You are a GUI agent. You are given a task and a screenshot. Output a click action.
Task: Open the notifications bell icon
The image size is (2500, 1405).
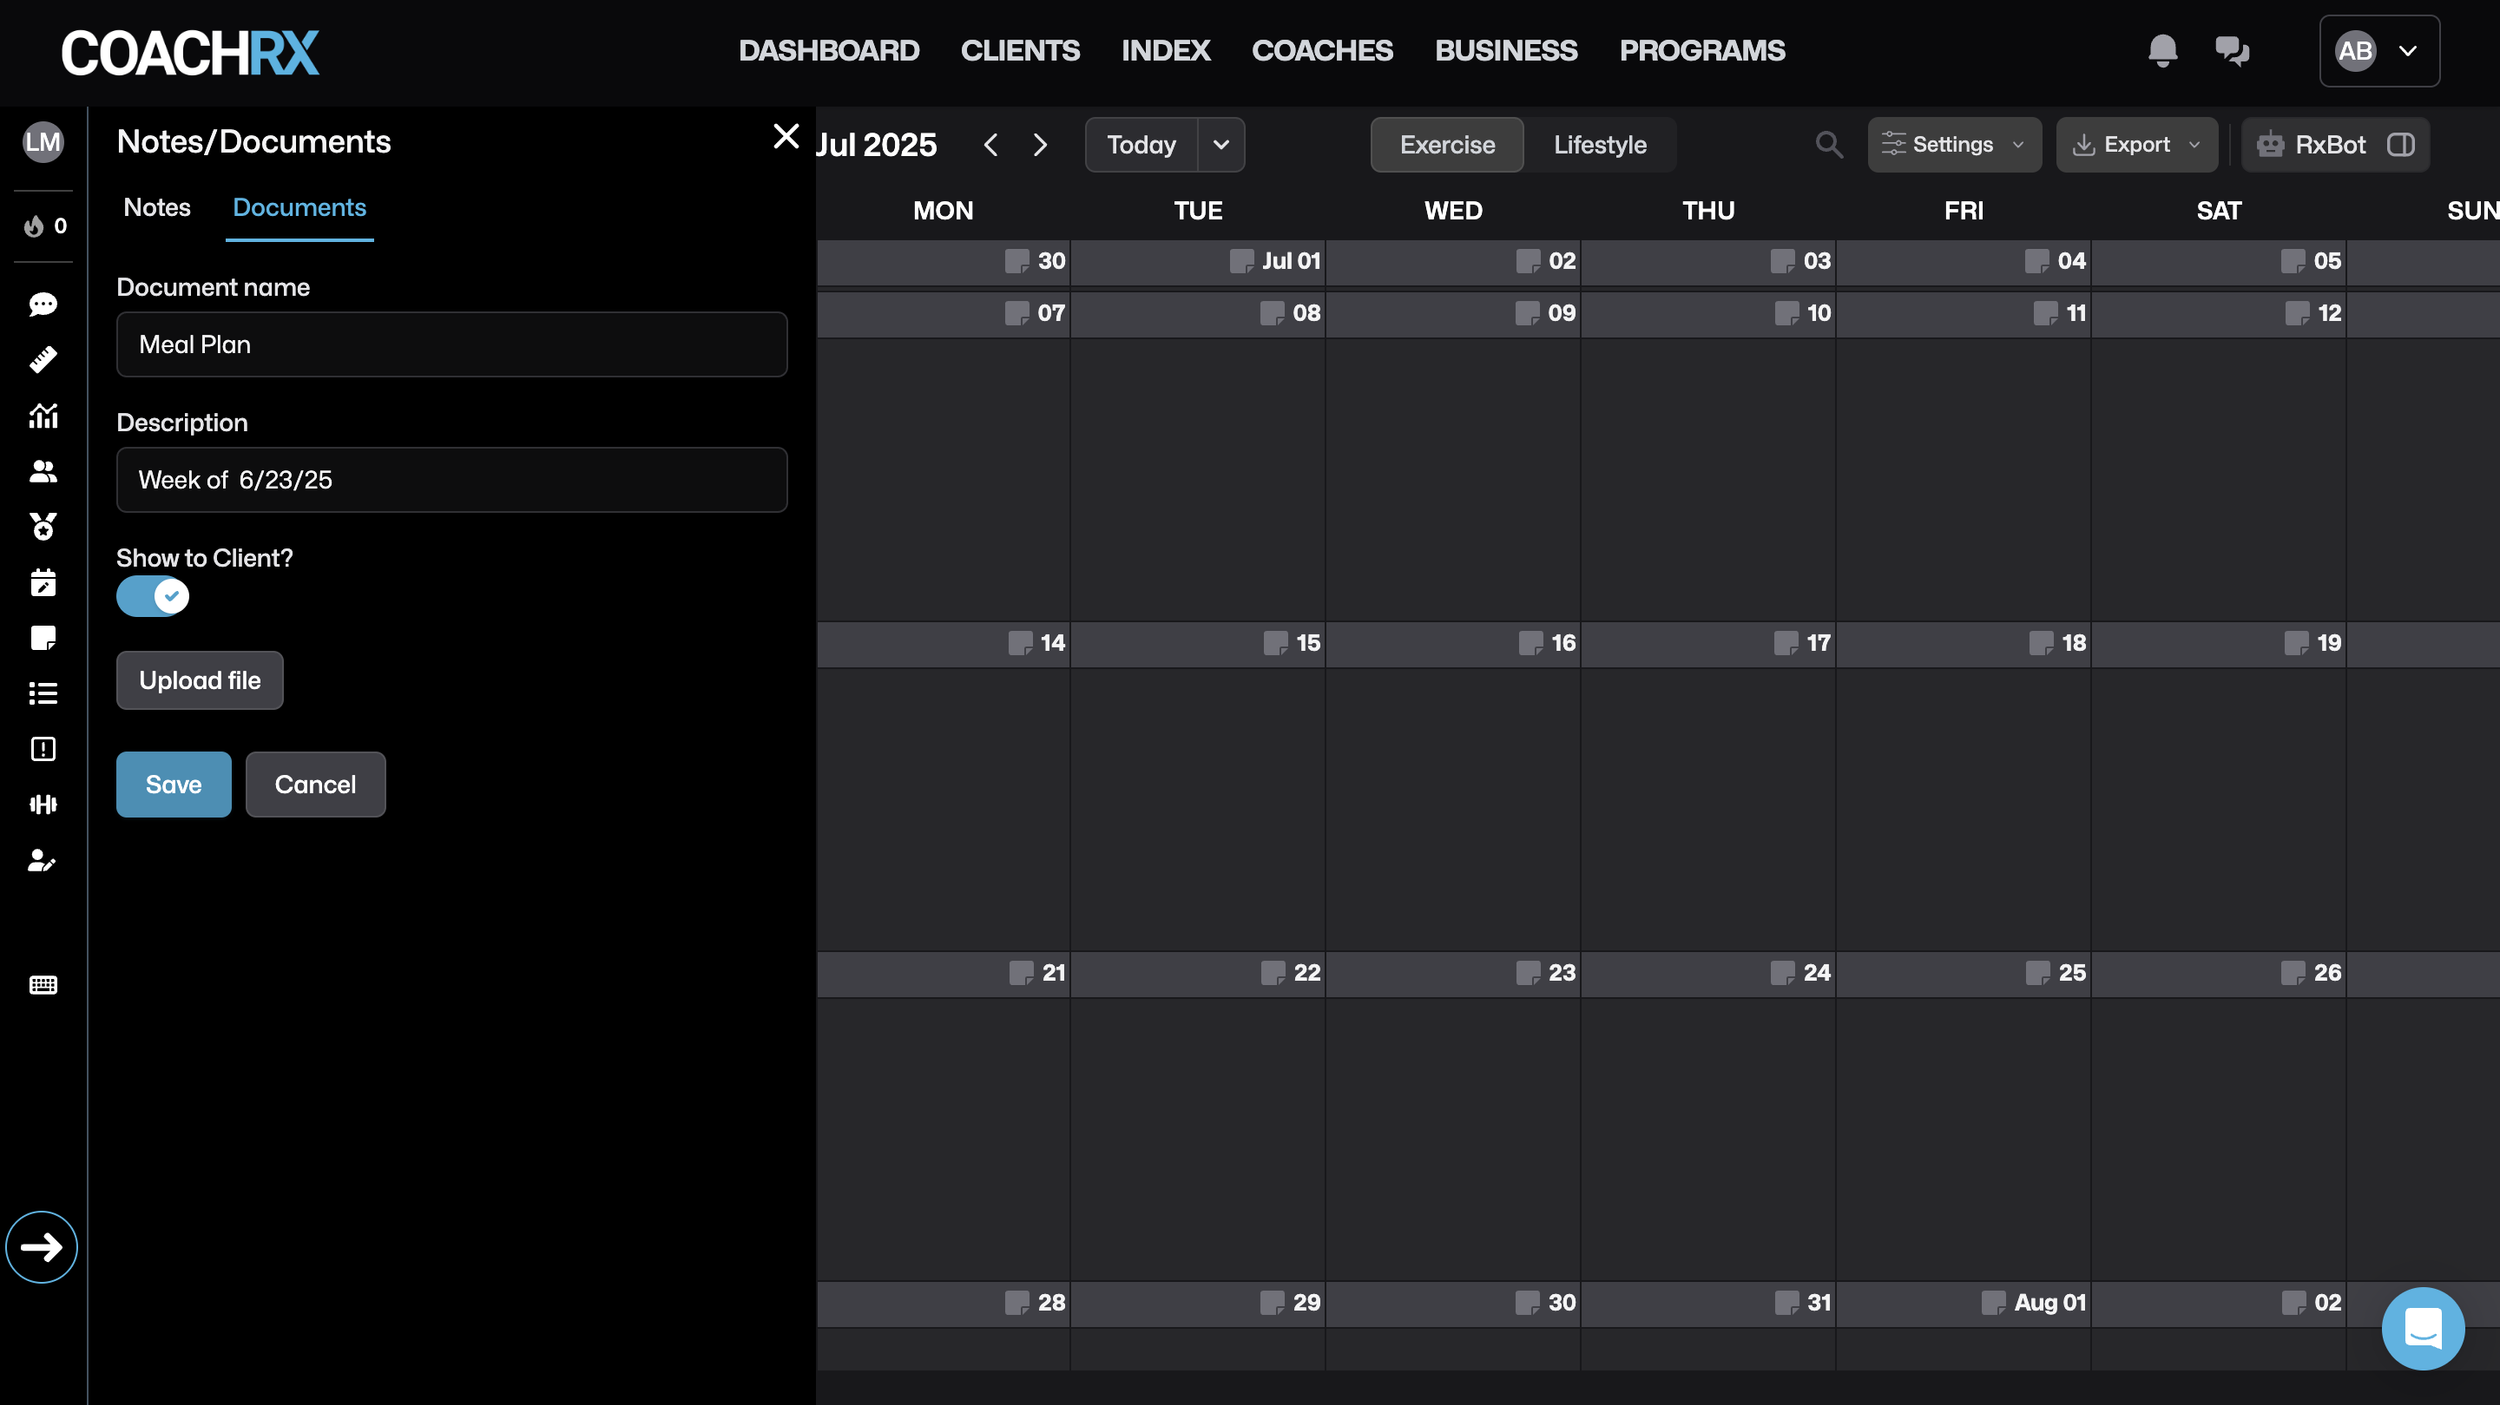point(2161,50)
